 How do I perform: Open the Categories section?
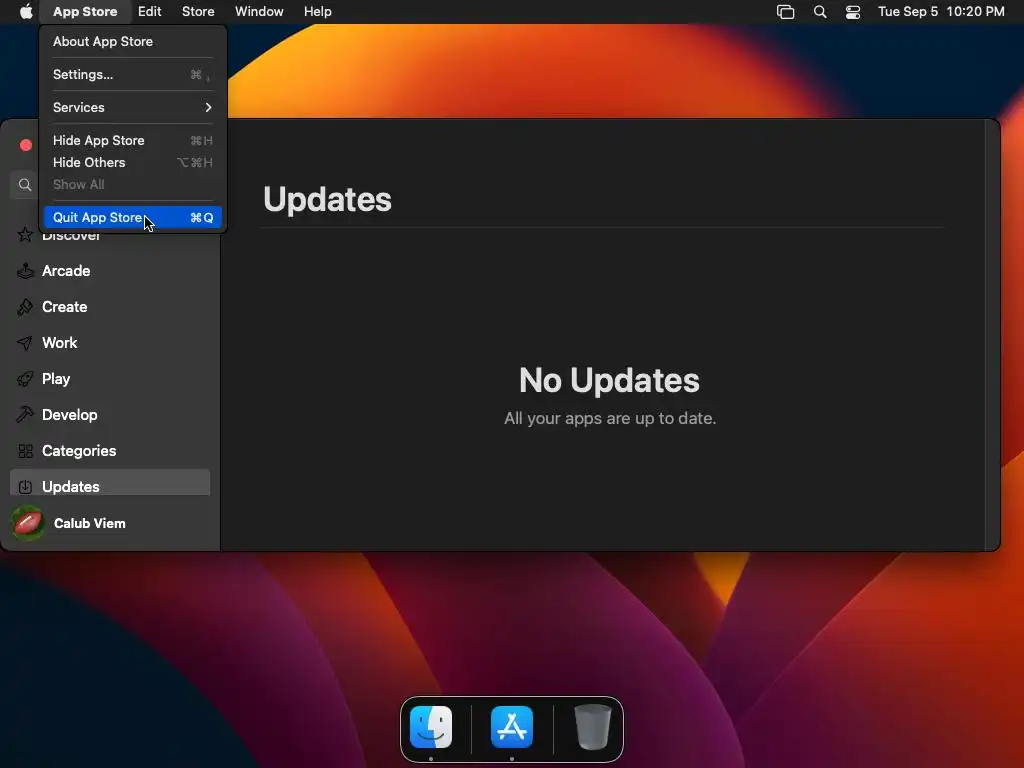pyautogui.click(x=110, y=451)
